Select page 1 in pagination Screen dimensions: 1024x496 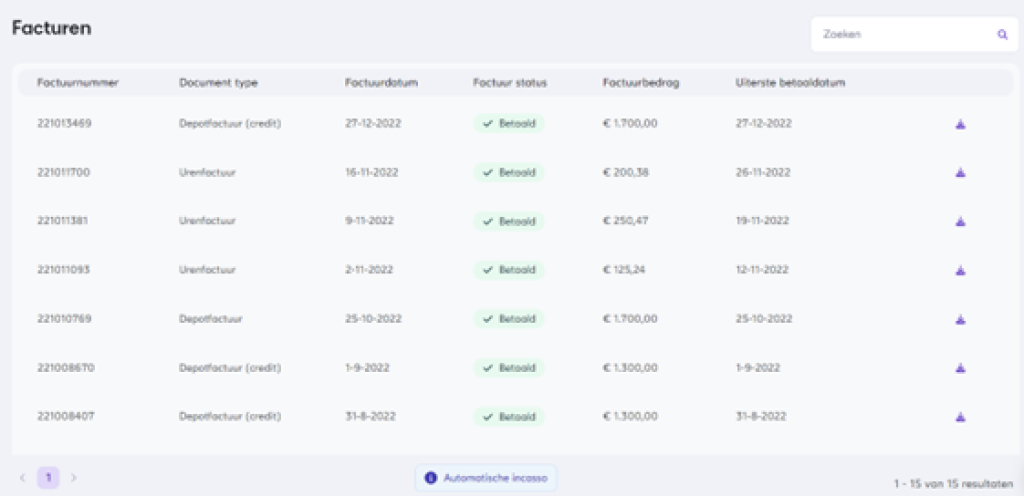(x=48, y=478)
